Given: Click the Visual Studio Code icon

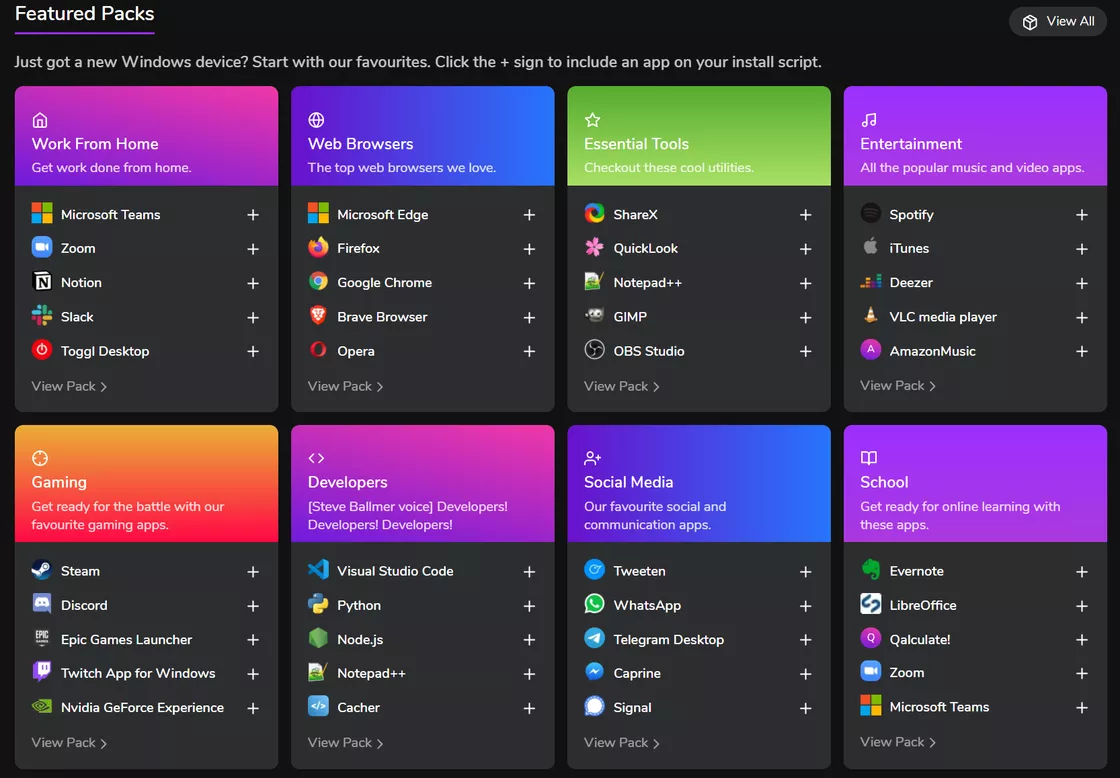Looking at the screenshot, I should pos(318,571).
